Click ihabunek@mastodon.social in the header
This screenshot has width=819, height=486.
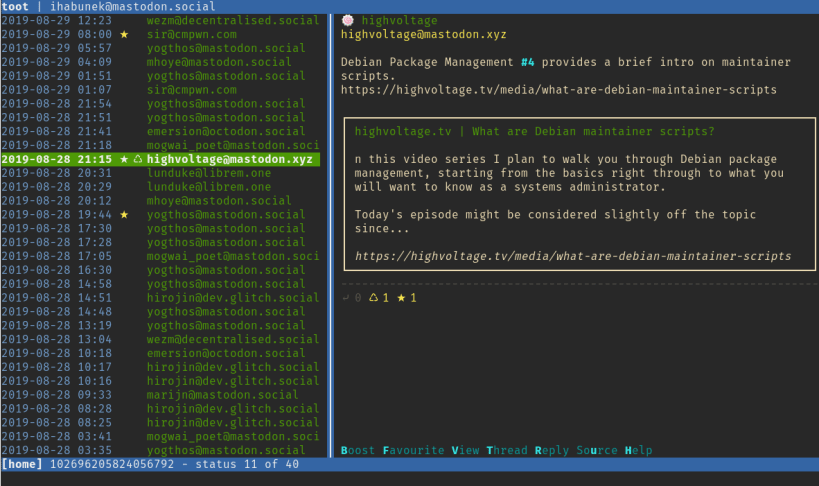tap(133, 7)
